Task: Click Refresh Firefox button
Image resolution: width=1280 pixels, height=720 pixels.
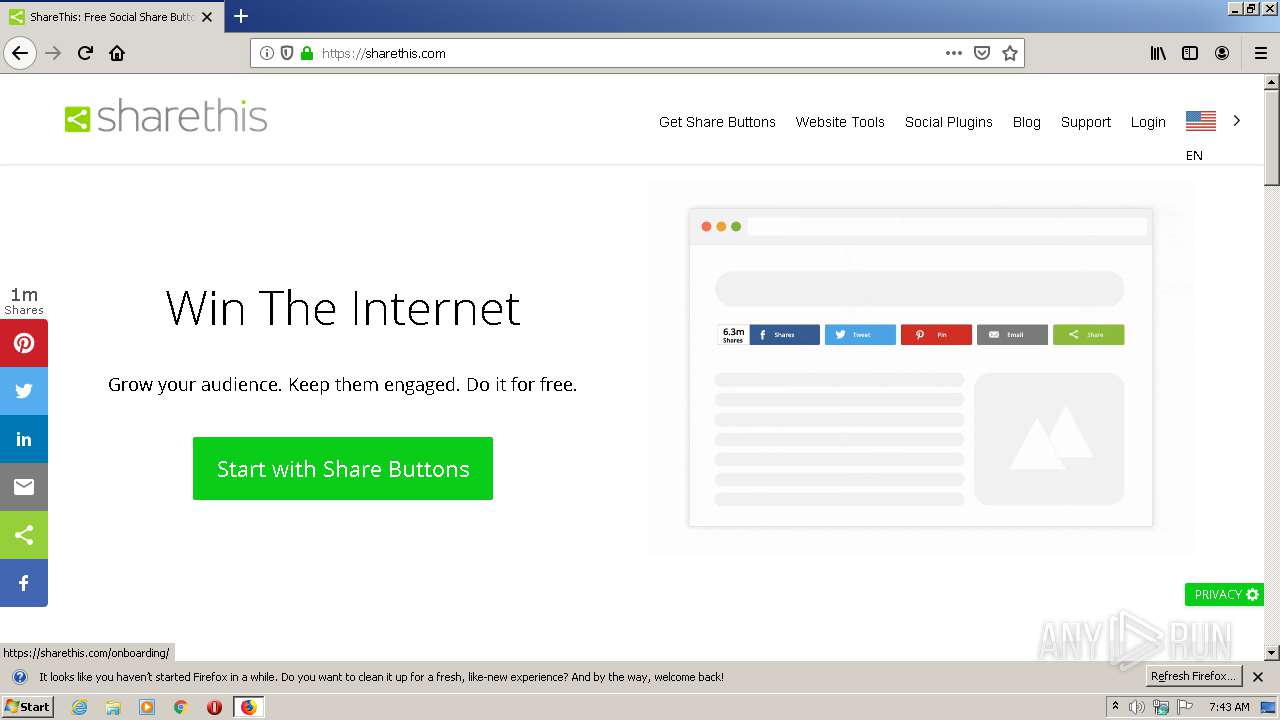Action: pyautogui.click(x=1194, y=676)
